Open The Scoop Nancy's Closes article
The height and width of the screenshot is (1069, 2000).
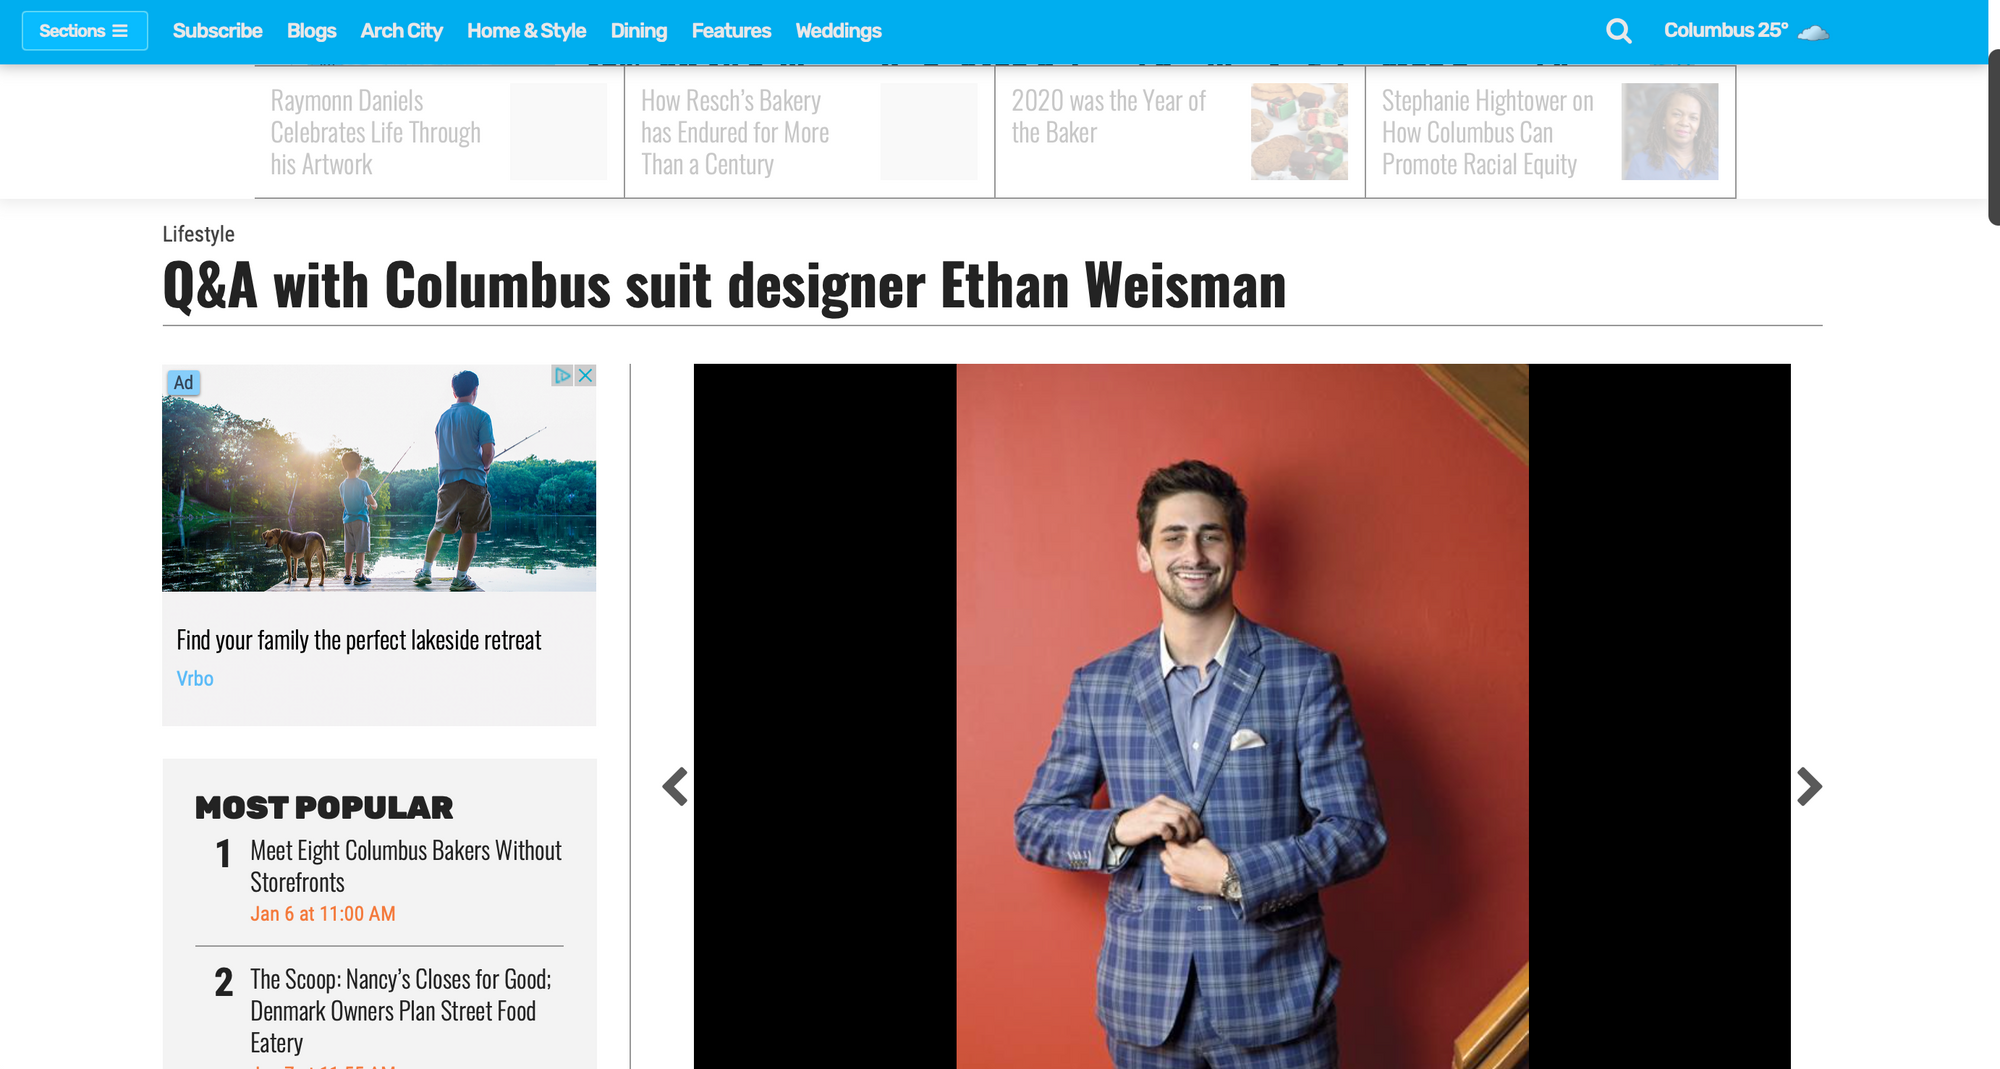pos(401,1010)
